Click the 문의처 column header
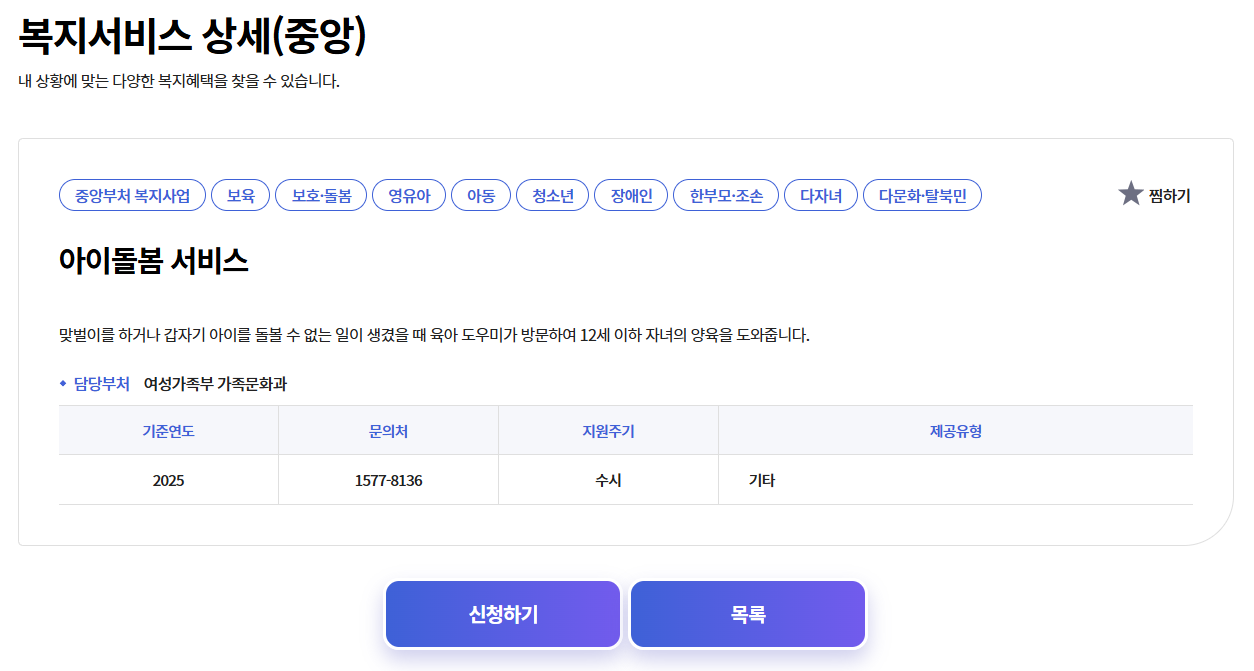This screenshot has height=671, width=1254. coord(388,431)
